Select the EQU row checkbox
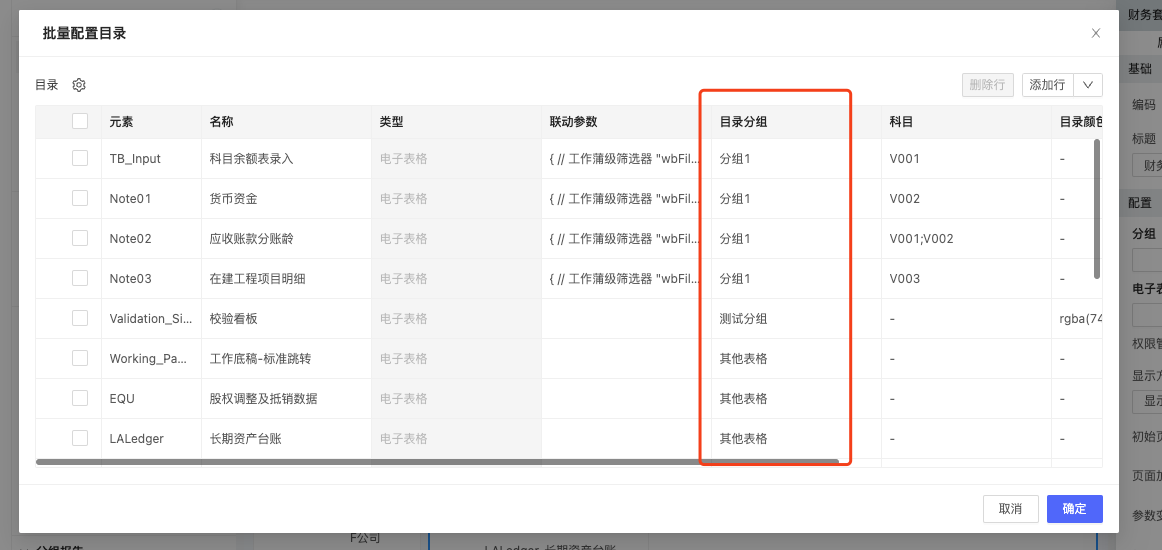This screenshot has width=1162, height=550. (x=80, y=398)
